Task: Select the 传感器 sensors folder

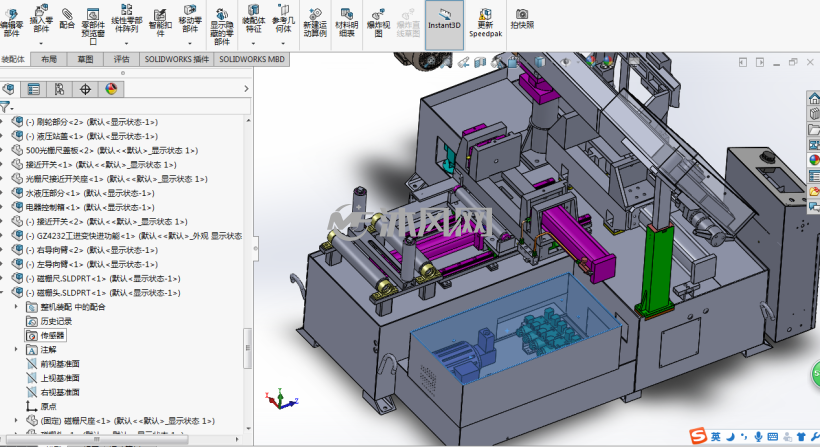Action: (x=46, y=335)
